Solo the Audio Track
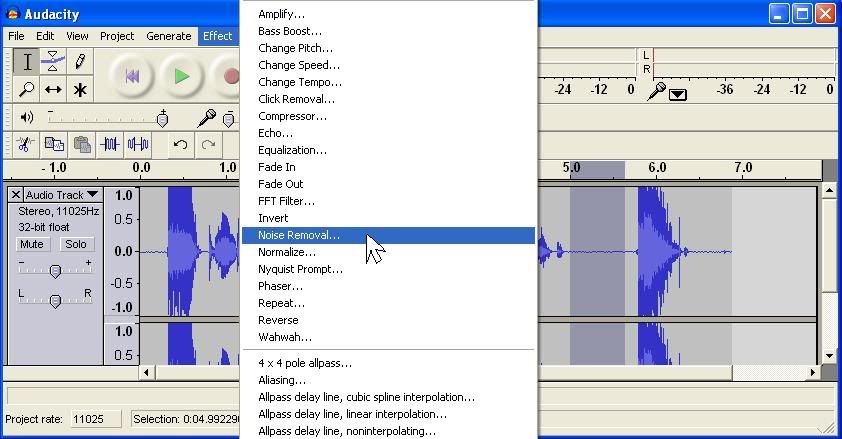This screenshot has width=842, height=439. pos(76,244)
